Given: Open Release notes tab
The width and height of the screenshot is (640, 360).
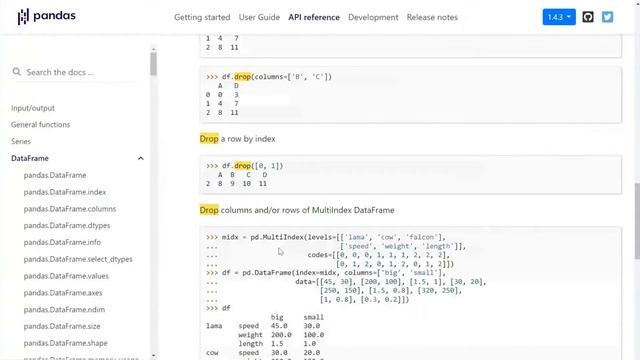Looking at the screenshot, I should 432,17.
